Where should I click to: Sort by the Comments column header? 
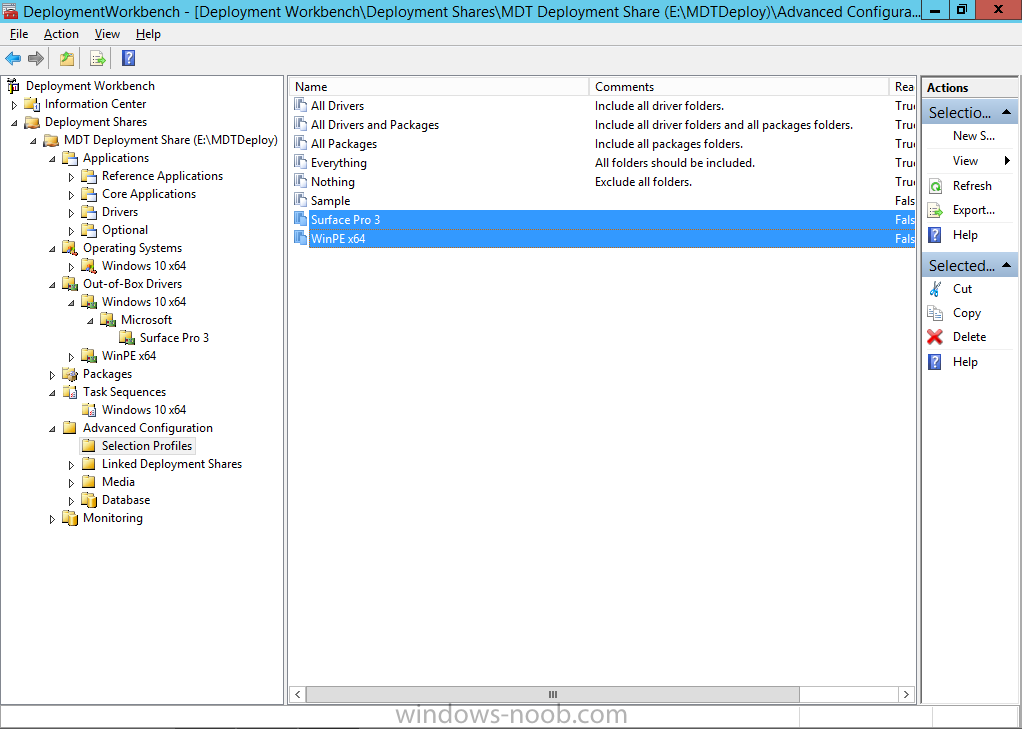(x=739, y=87)
